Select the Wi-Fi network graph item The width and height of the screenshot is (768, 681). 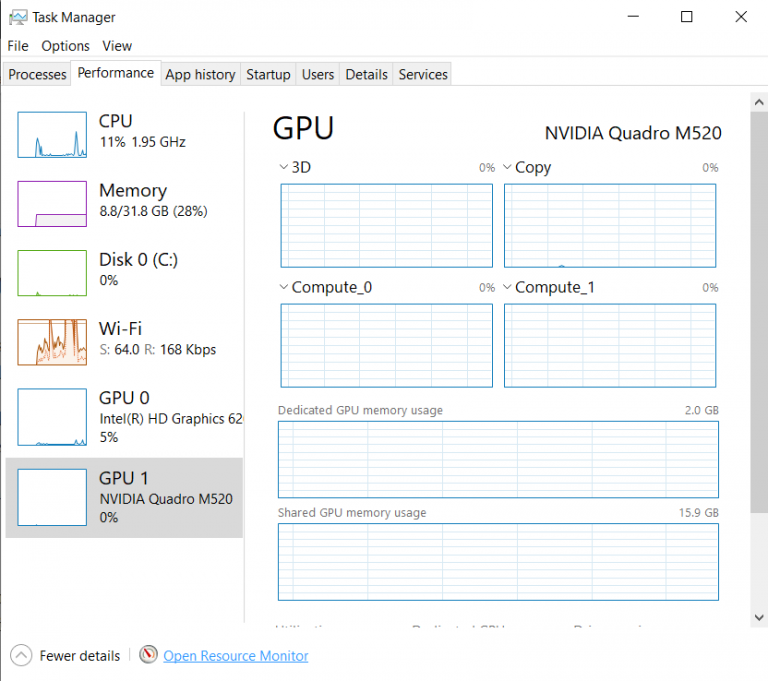pyautogui.click(x=52, y=342)
